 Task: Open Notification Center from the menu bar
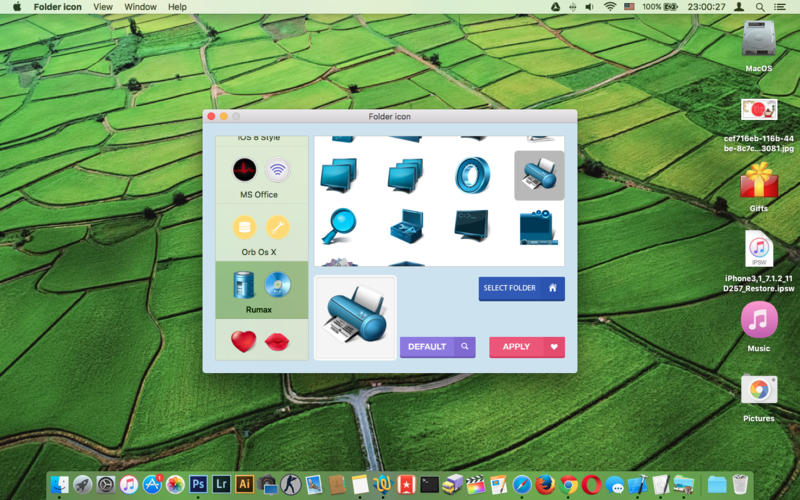coord(780,7)
